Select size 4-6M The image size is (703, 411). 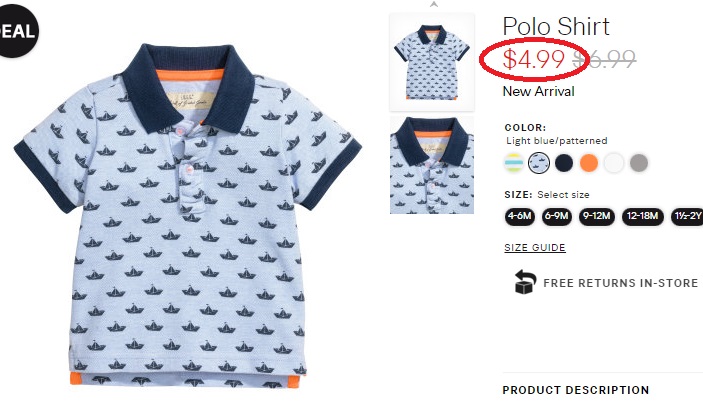[x=519, y=215]
